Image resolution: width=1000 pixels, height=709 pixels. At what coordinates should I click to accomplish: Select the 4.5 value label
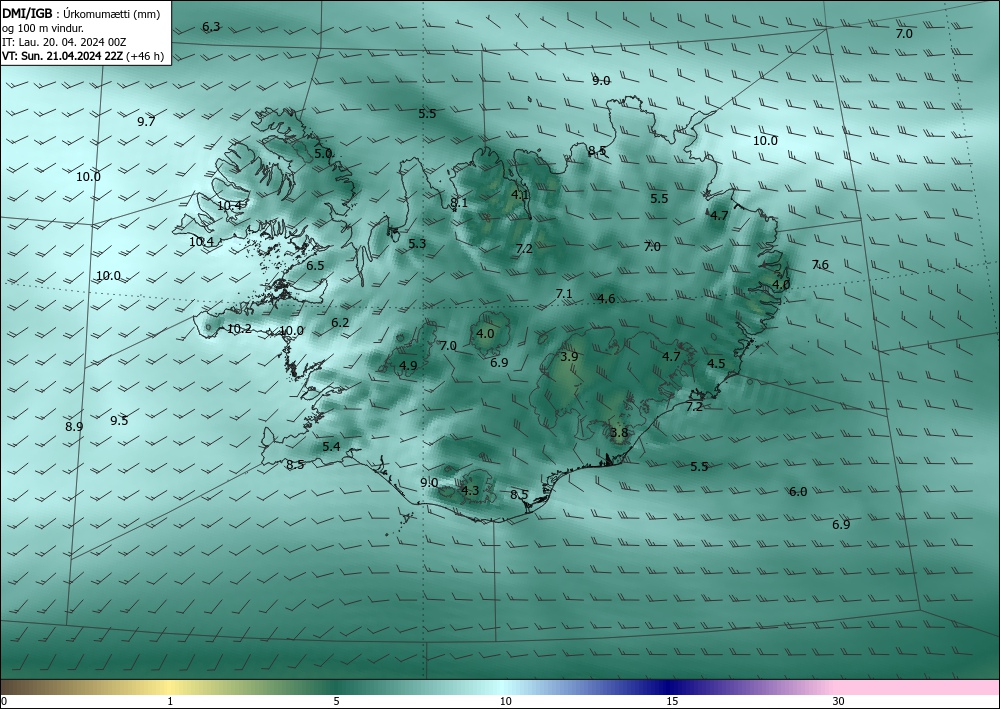[716, 363]
